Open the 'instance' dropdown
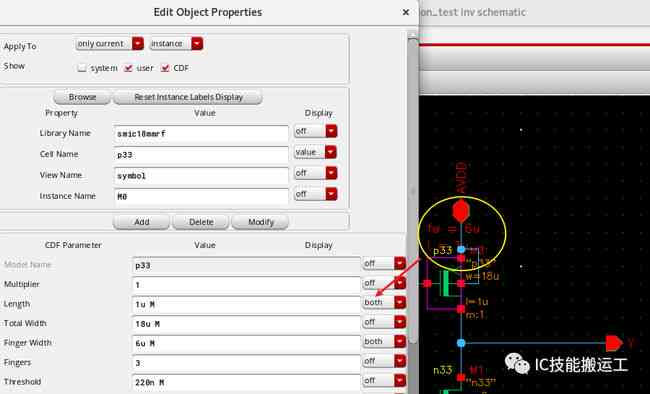The height and width of the screenshot is (394, 650). click(x=177, y=44)
